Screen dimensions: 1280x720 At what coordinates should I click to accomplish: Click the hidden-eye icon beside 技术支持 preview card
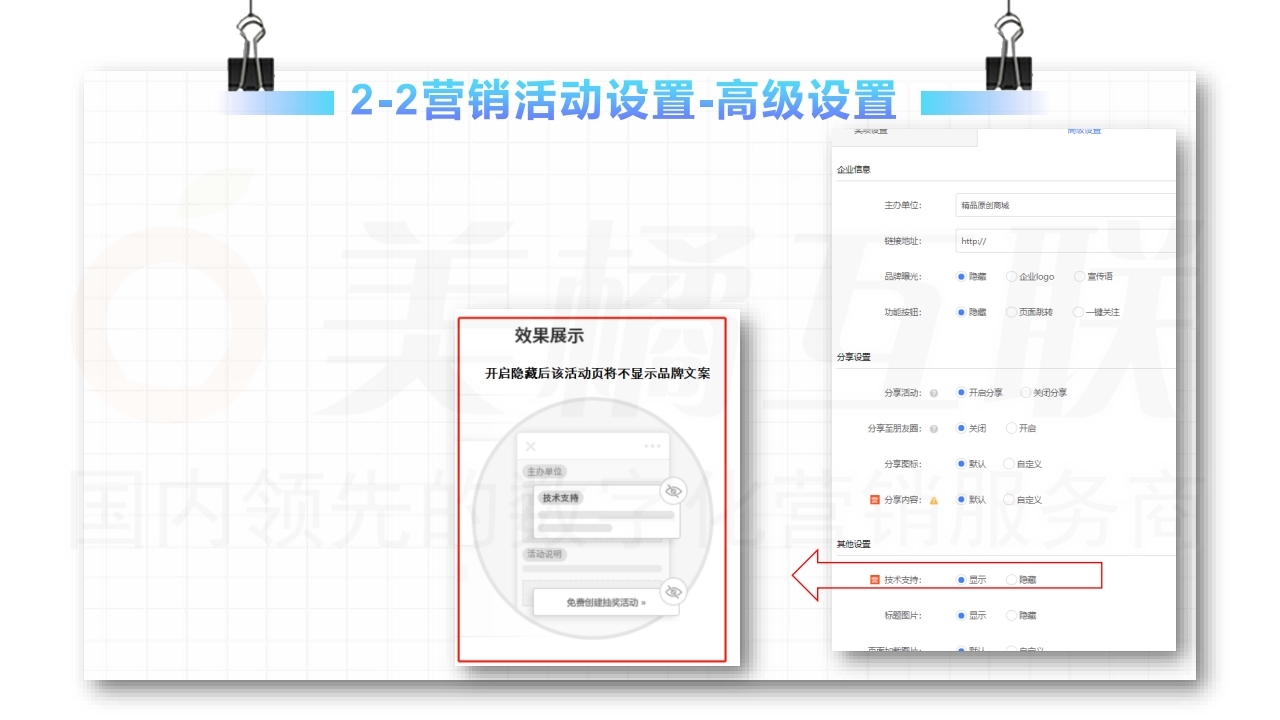tap(674, 491)
